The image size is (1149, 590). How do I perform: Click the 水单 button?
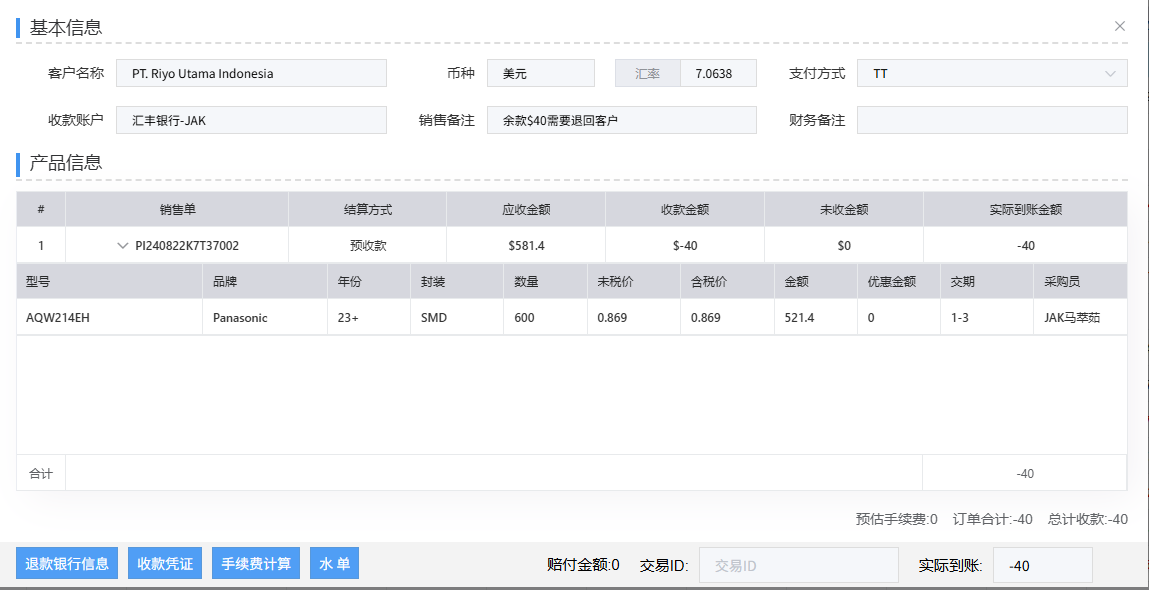(x=334, y=563)
